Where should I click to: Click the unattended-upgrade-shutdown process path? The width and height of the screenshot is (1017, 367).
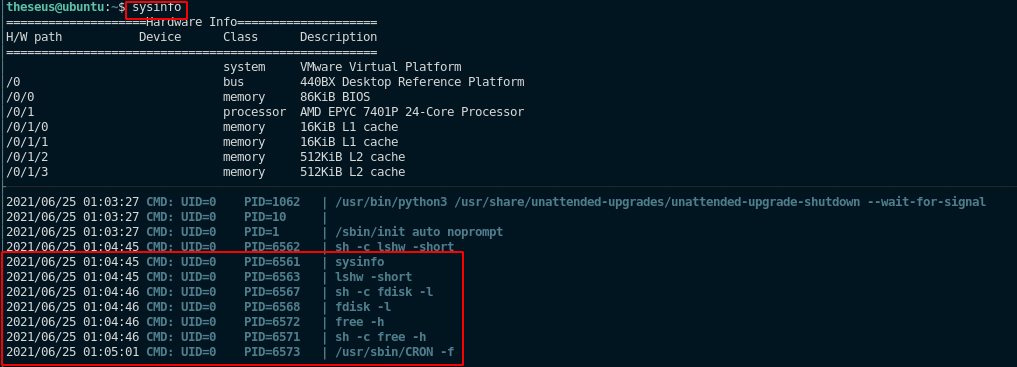660,202
